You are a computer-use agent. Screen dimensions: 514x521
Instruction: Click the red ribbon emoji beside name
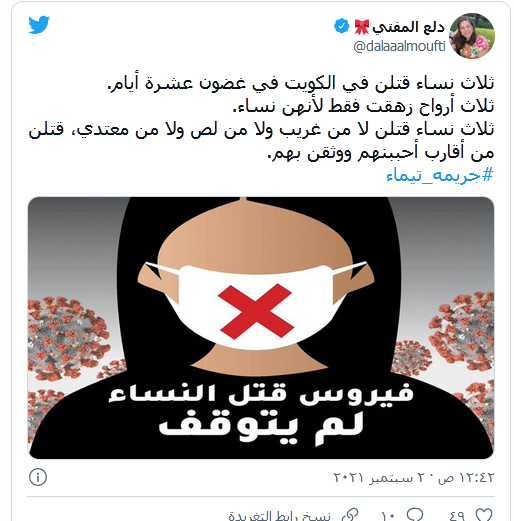tap(362, 27)
